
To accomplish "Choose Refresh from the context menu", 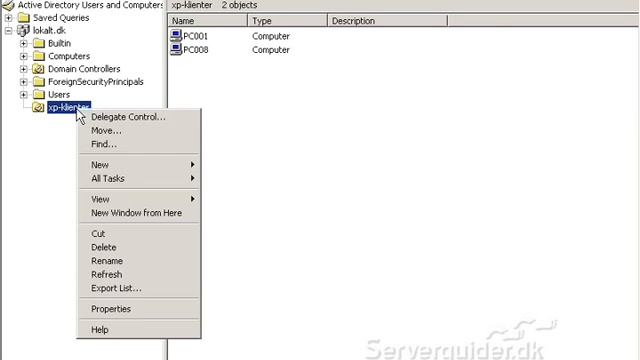I will click(139, 275).
